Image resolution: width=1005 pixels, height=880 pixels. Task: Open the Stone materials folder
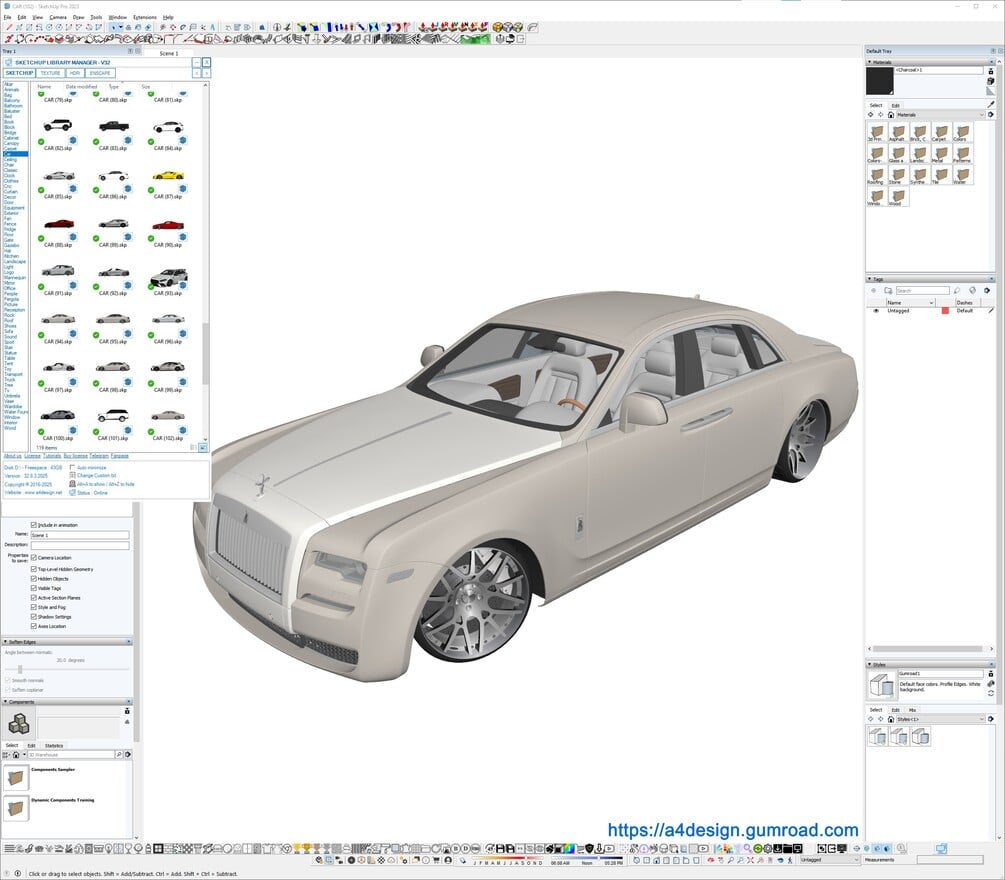tap(897, 175)
